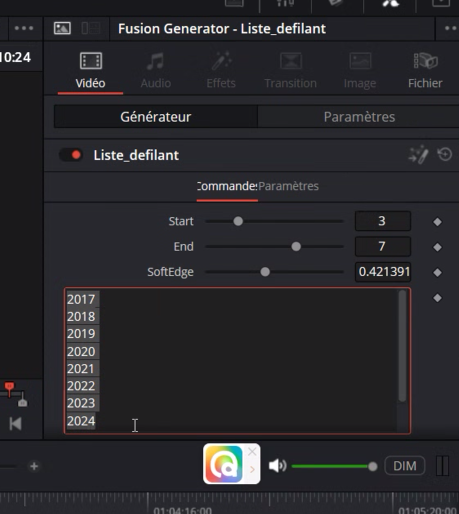Add keyframe for Start parameter

click(x=437, y=222)
